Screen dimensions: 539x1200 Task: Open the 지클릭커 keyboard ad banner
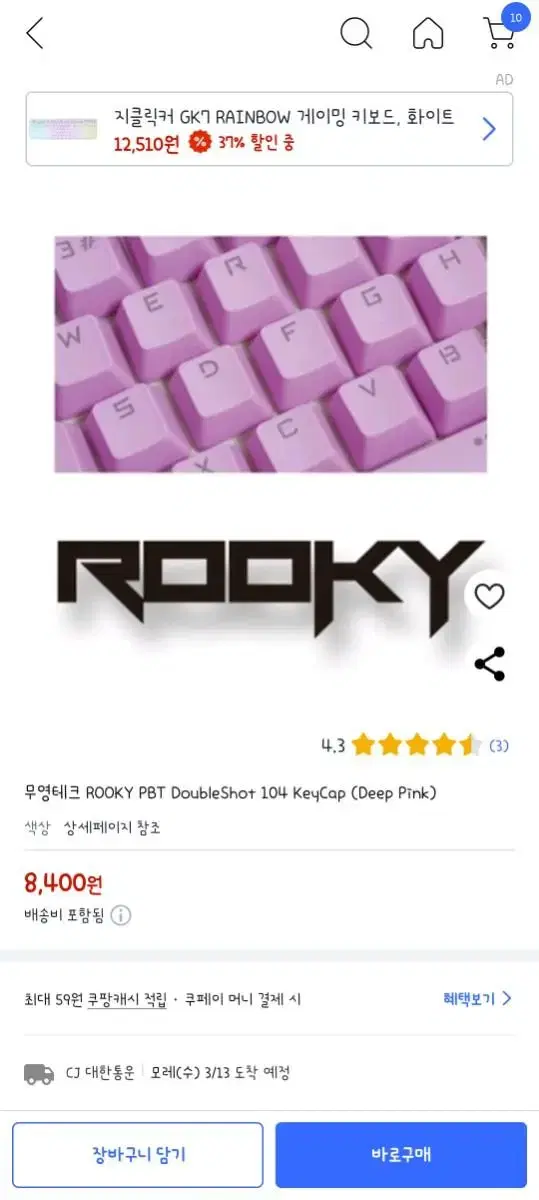tap(269, 129)
